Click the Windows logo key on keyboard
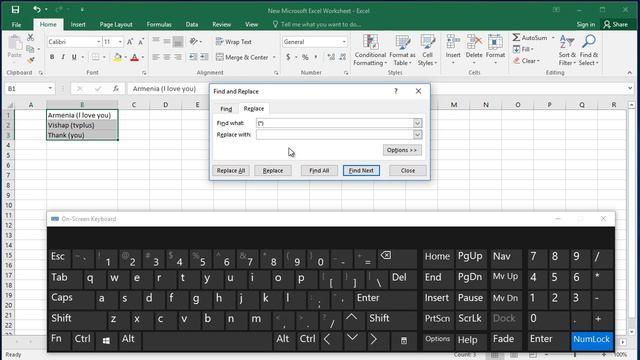The height and width of the screenshot is (360, 640). tap(106, 340)
